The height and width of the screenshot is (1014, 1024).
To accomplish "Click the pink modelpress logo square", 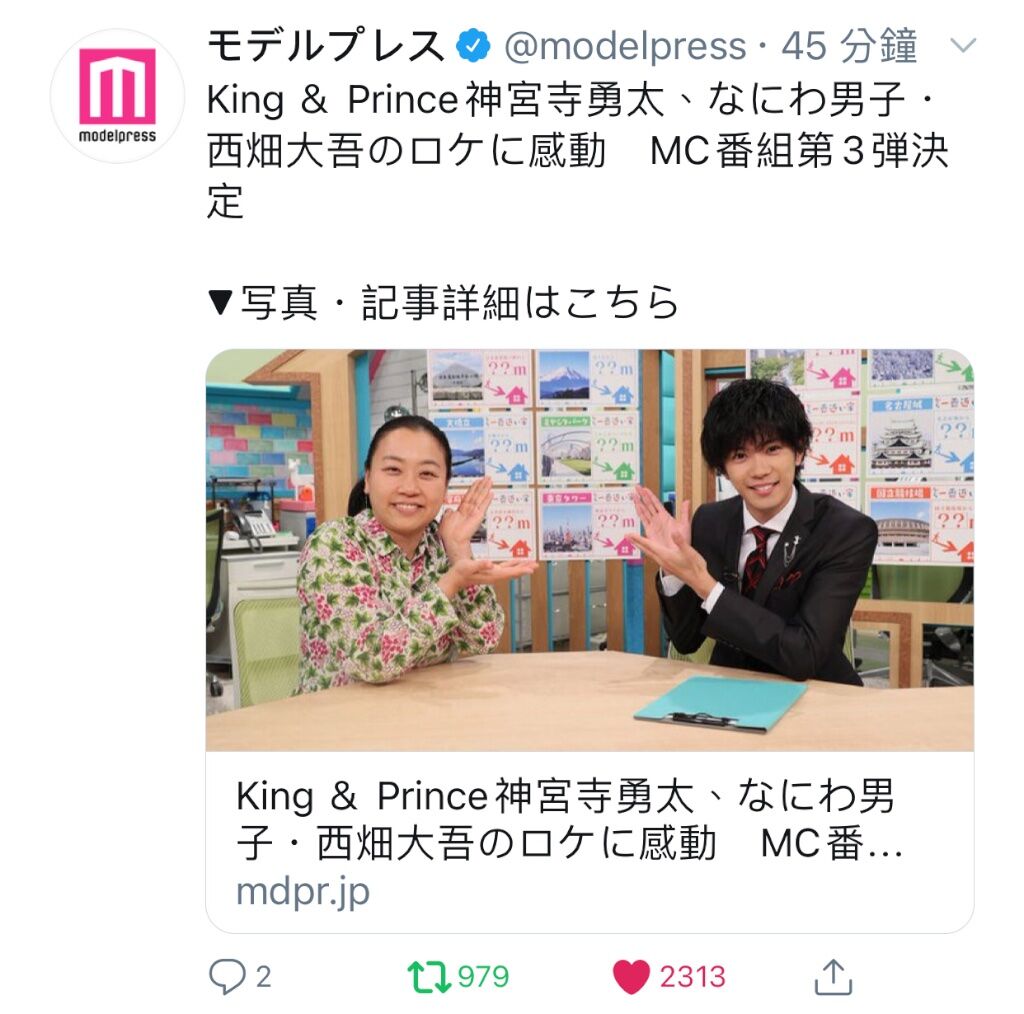I will pos(118,86).
